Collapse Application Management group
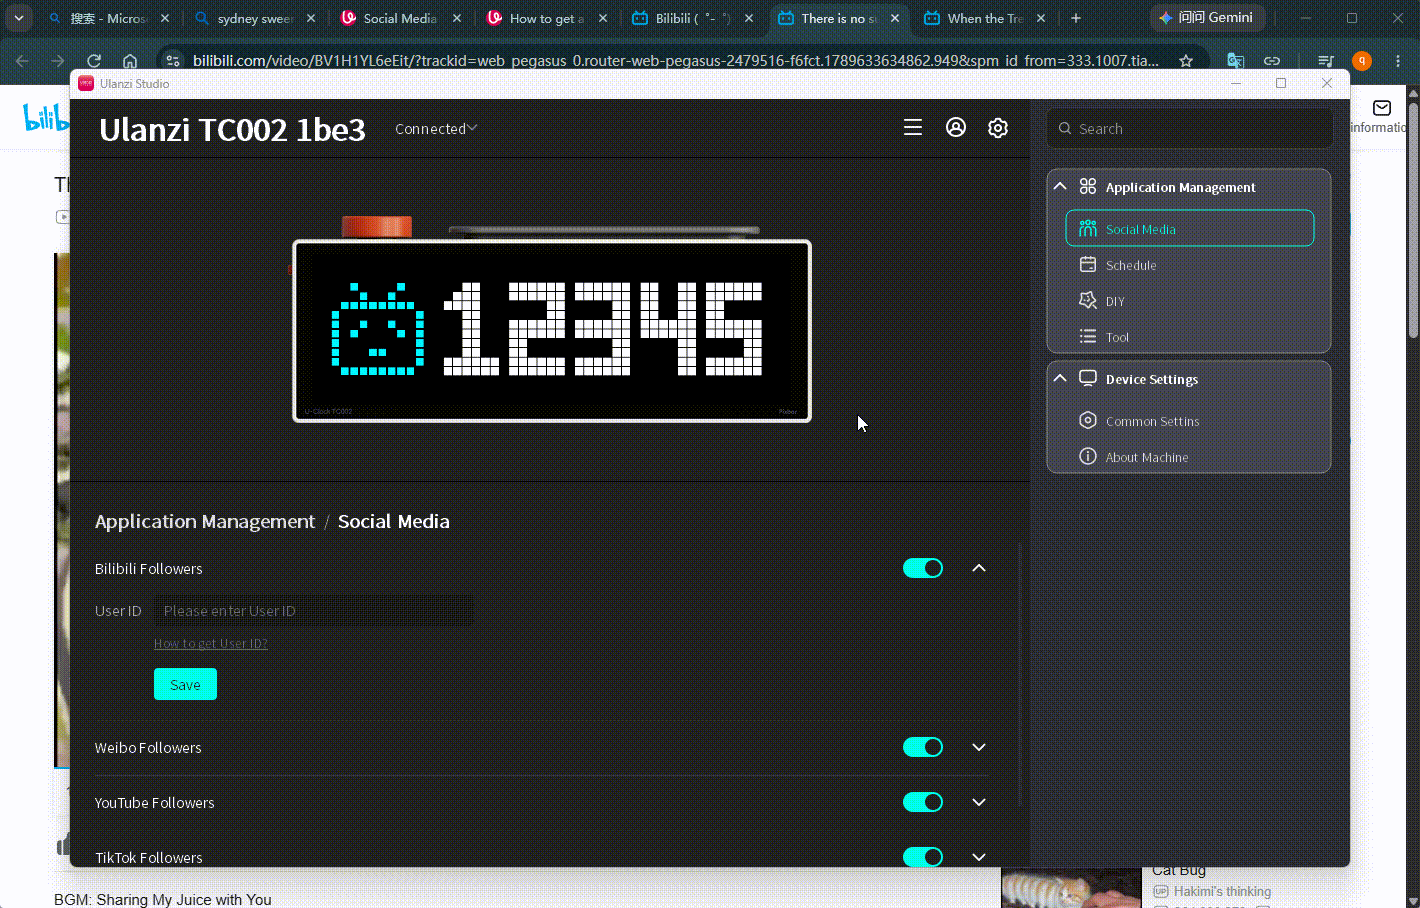Image resolution: width=1420 pixels, height=908 pixels. [x=1060, y=187]
